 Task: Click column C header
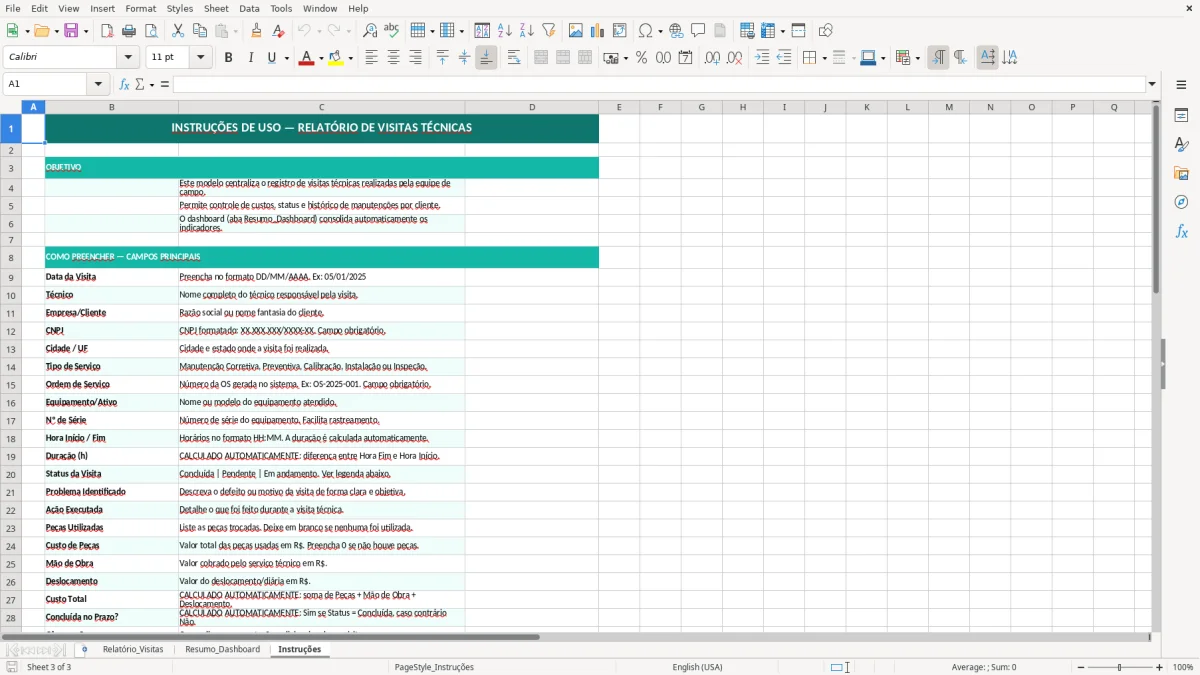(321, 107)
